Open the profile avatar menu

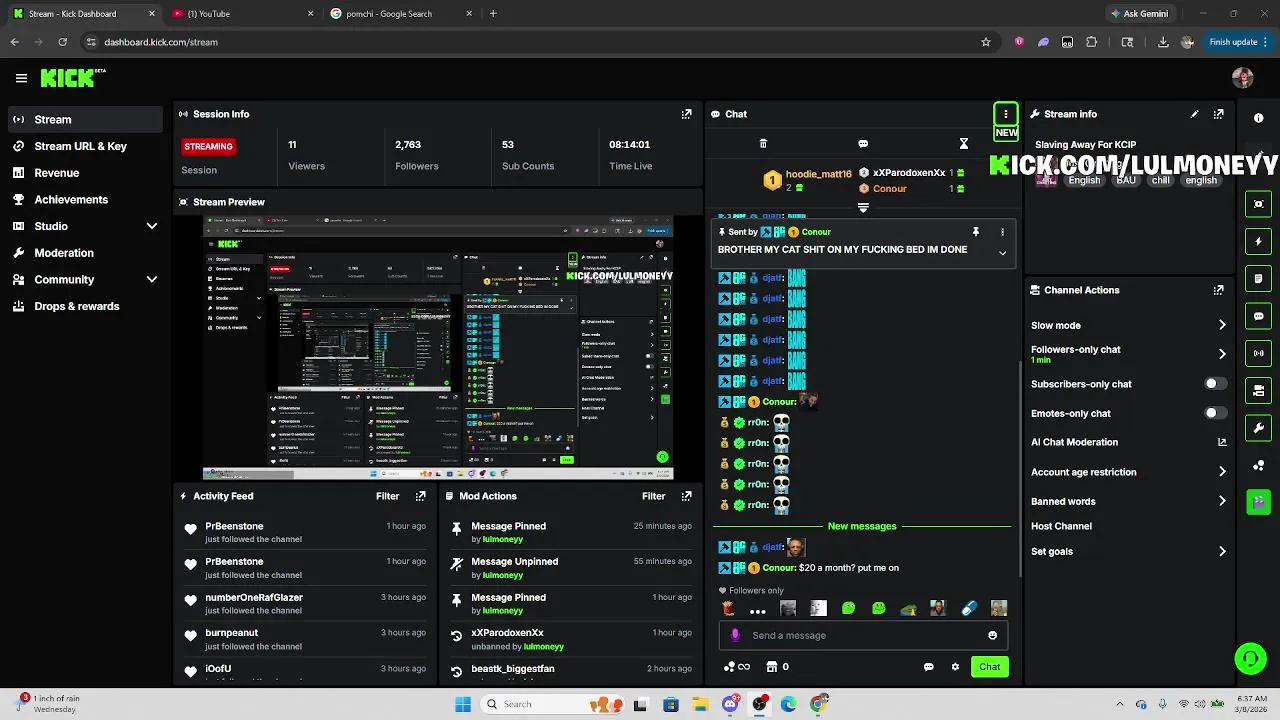[1243, 78]
